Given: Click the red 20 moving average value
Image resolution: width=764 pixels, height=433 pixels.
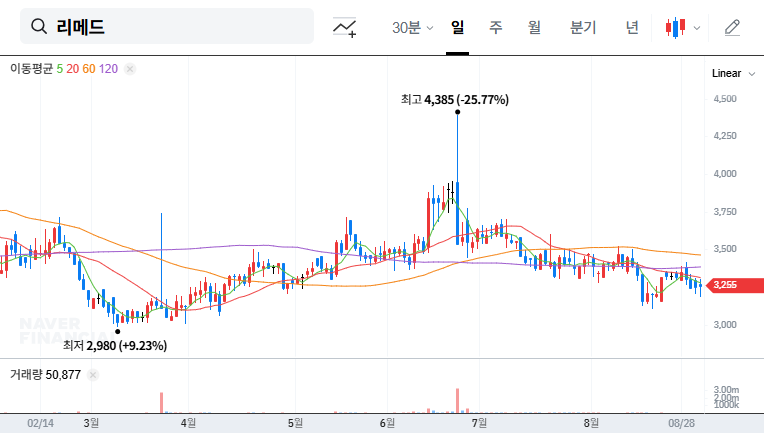Looking at the screenshot, I should [x=73, y=69].
